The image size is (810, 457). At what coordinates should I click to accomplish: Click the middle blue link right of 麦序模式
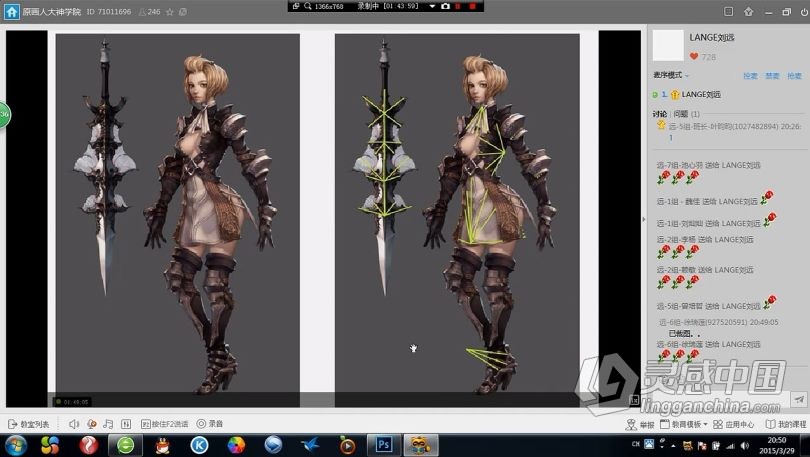coord(772,76)
